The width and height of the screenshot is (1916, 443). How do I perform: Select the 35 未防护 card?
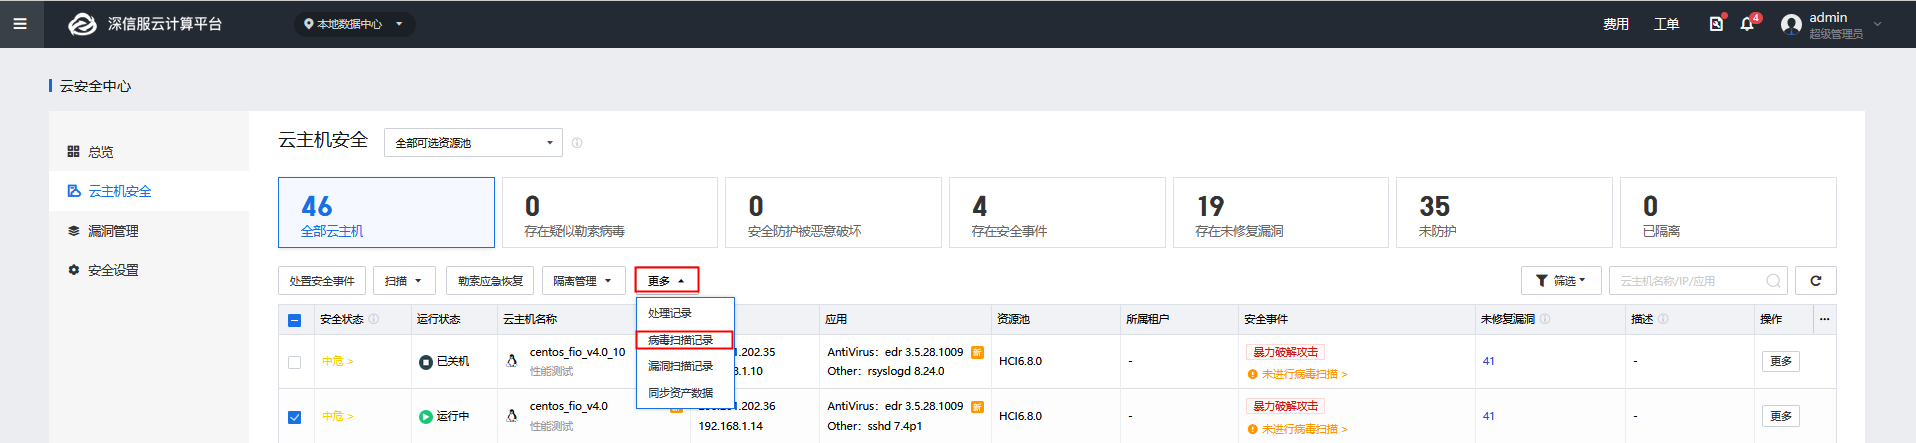(1504, 213)
